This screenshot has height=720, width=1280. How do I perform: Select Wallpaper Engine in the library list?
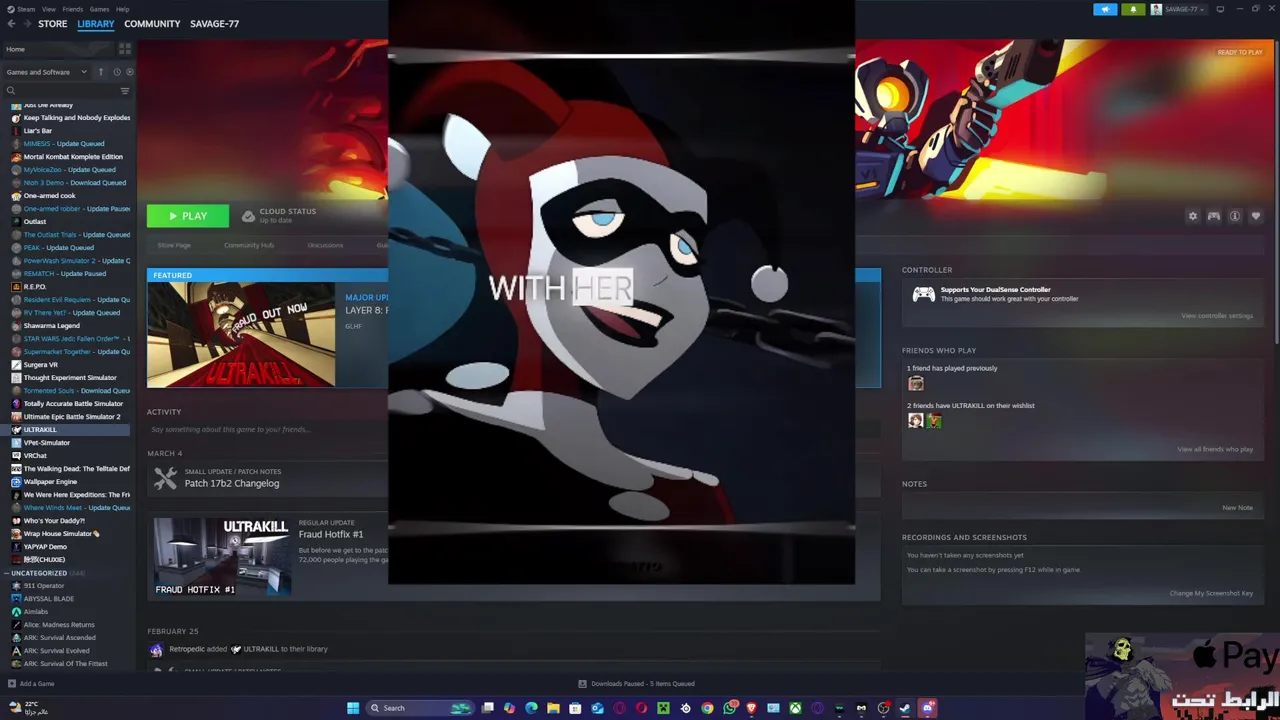click(50, 482)
